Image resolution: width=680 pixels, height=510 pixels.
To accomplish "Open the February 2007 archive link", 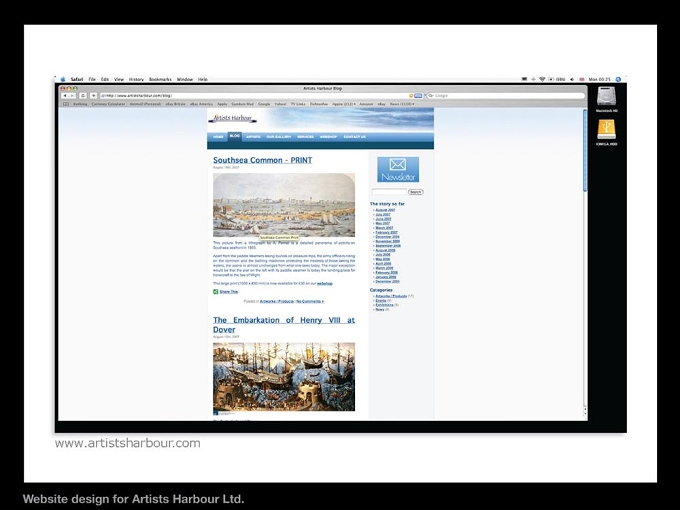I will click(386, 232).
